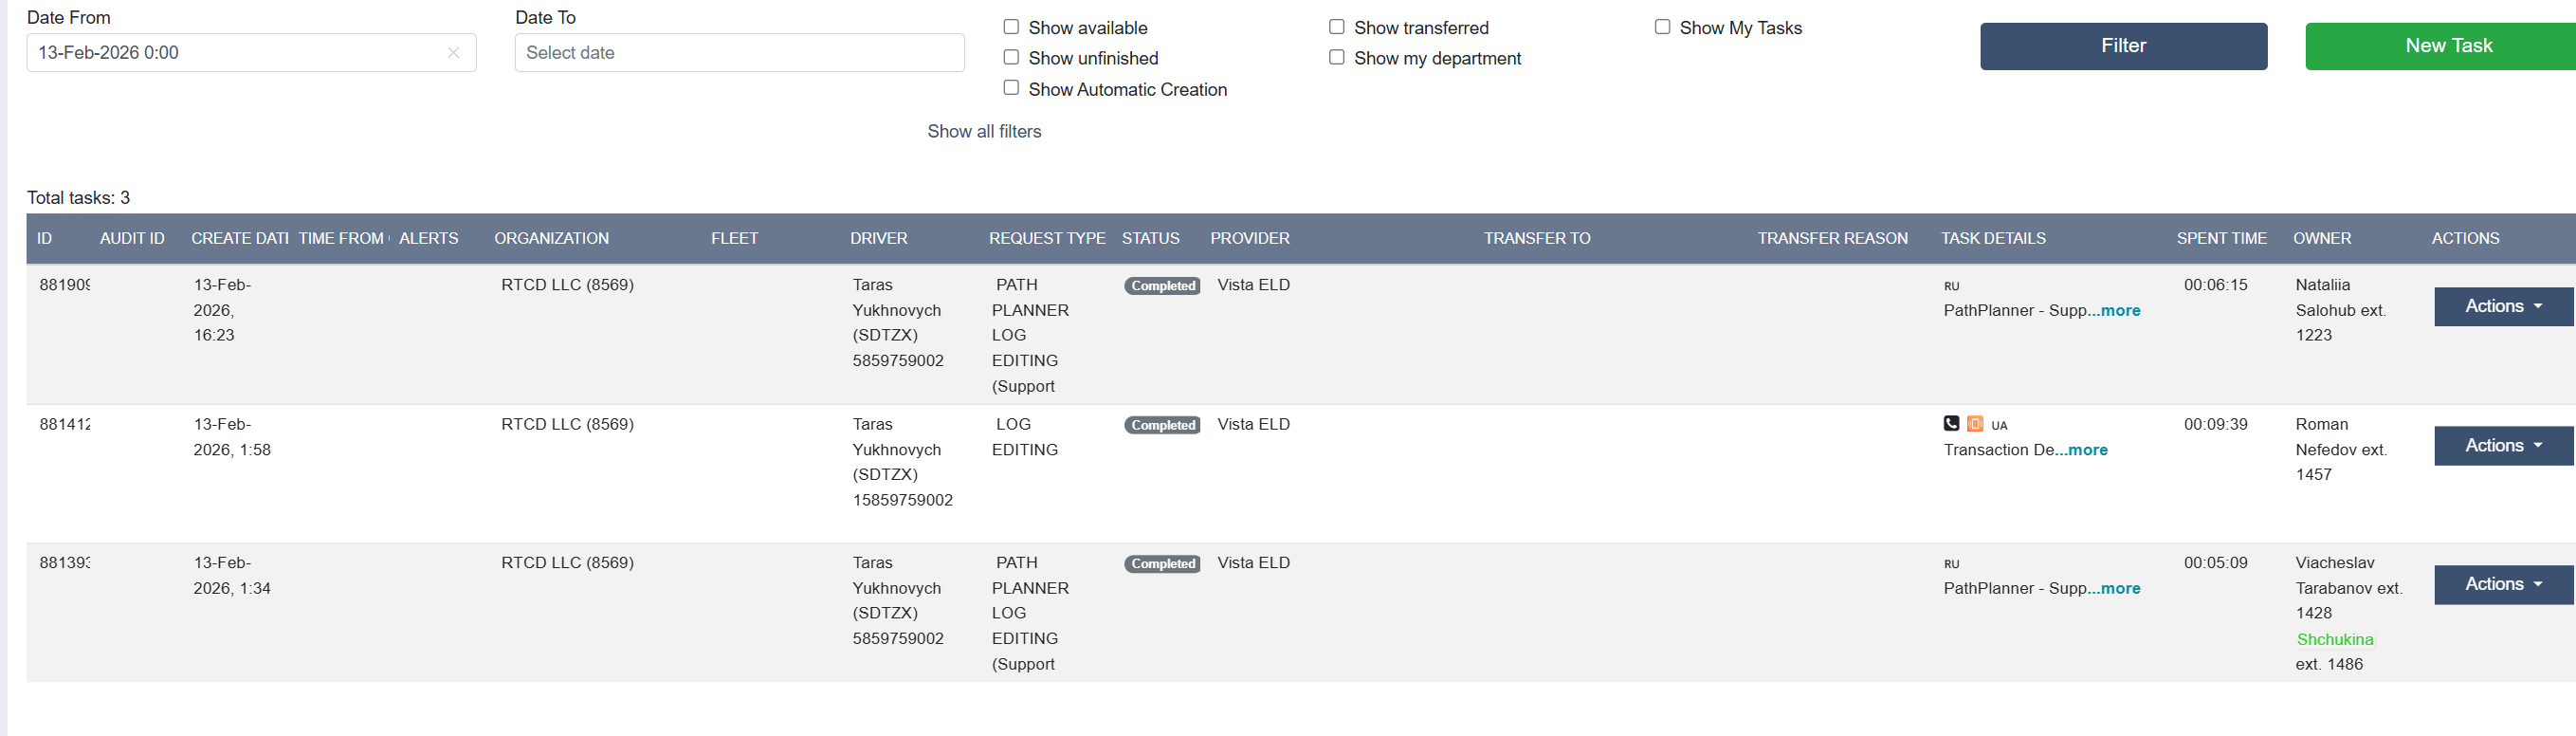Expand Show all filters link
The width and height of the screenshot is (2576, 736).
pos(984,131)
